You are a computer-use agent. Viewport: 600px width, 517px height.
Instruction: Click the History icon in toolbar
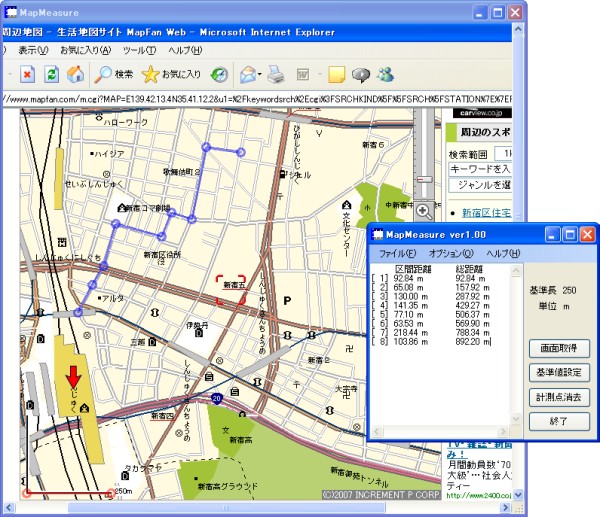pos(220,74)
